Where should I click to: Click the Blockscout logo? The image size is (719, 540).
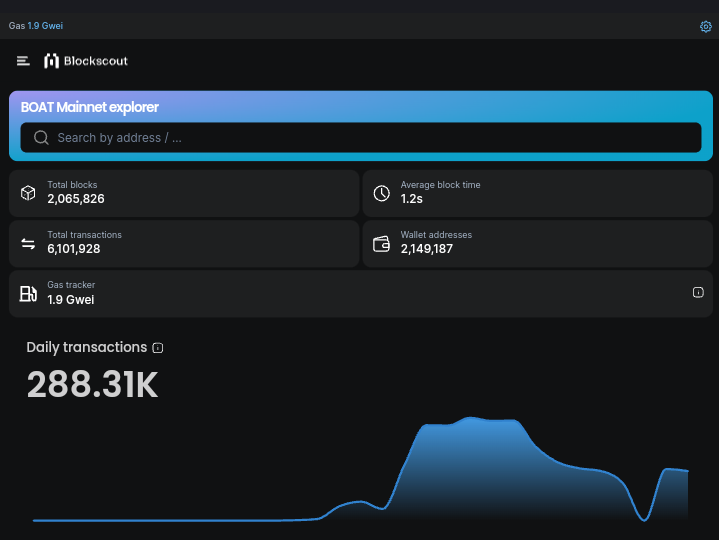[x=86, y=61]
